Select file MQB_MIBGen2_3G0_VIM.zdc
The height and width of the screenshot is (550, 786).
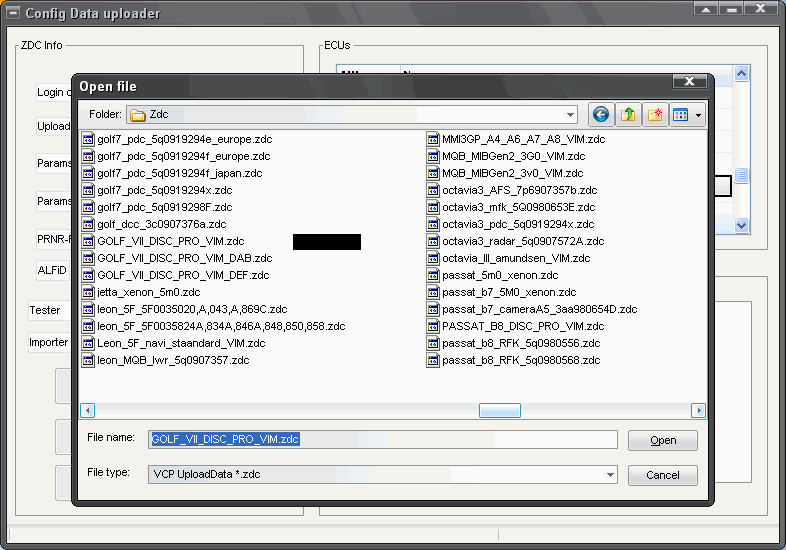pos(513,156)
